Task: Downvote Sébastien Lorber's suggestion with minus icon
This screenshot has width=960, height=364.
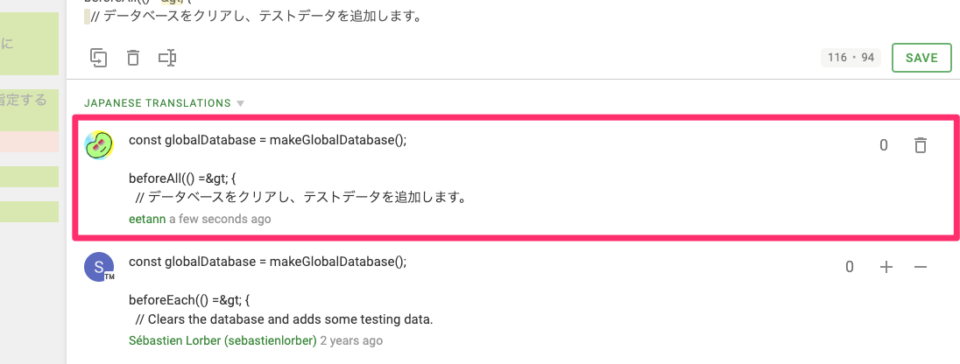Action: [x=920, y=267]
